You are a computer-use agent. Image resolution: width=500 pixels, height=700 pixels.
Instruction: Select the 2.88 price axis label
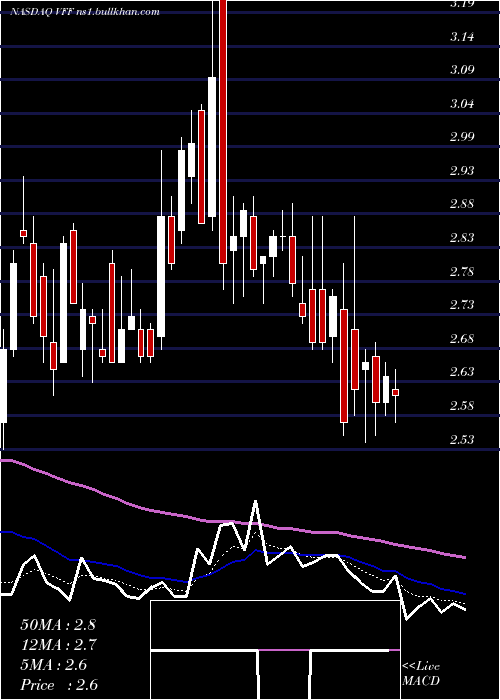pos(462,204)
